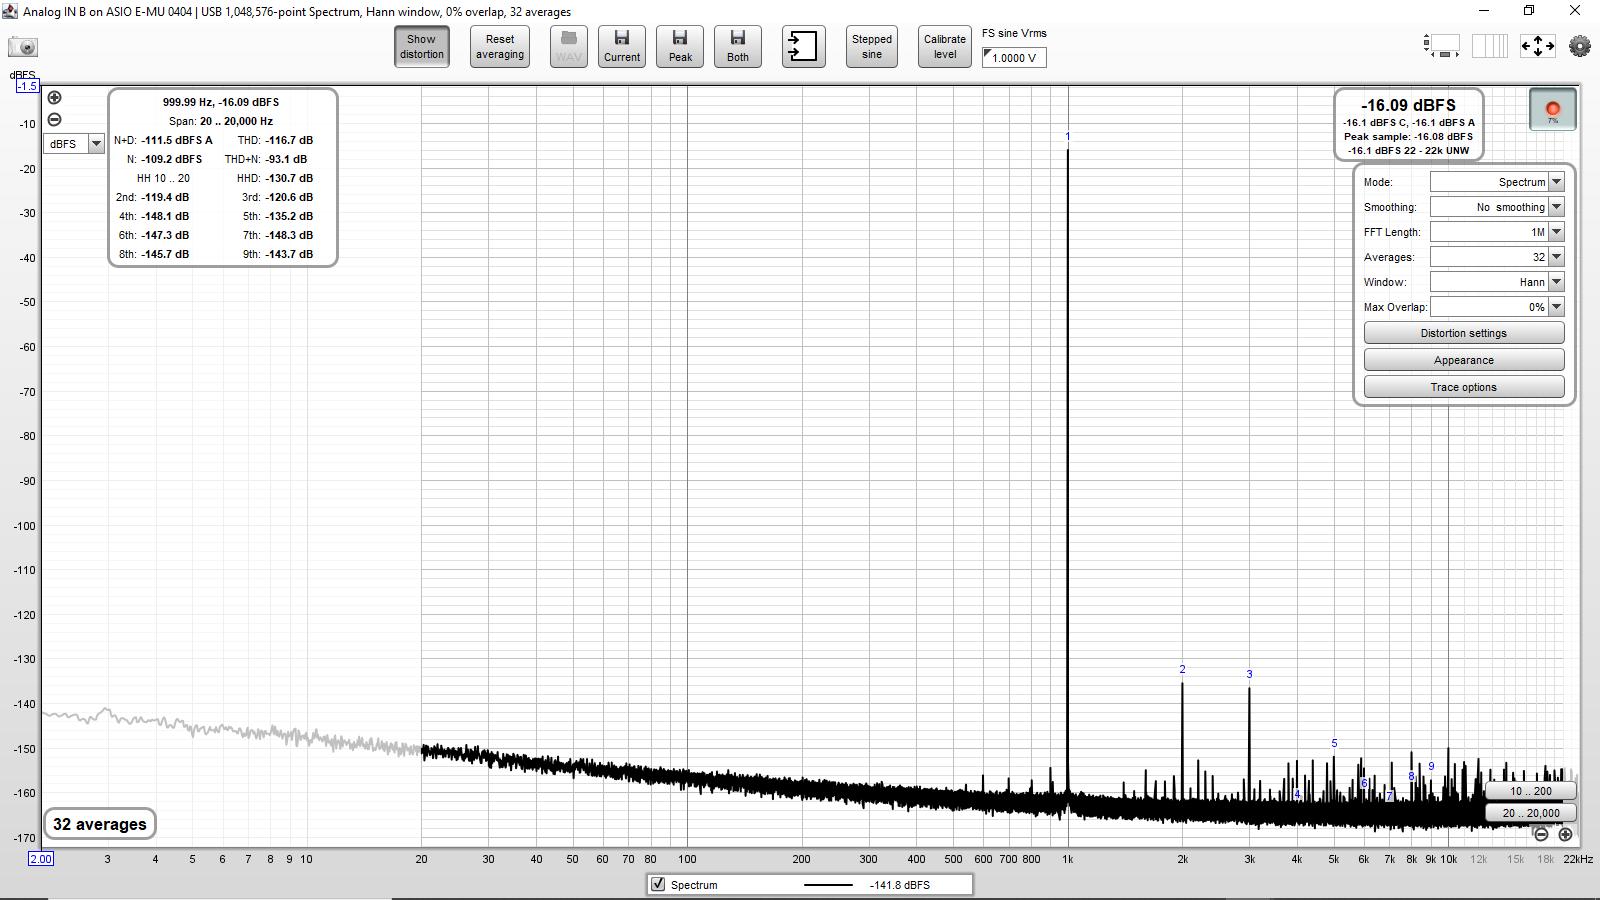Open the FFT Length dropdown
The height and width of the screenshot is (900, 1600).
(1497, 232)
